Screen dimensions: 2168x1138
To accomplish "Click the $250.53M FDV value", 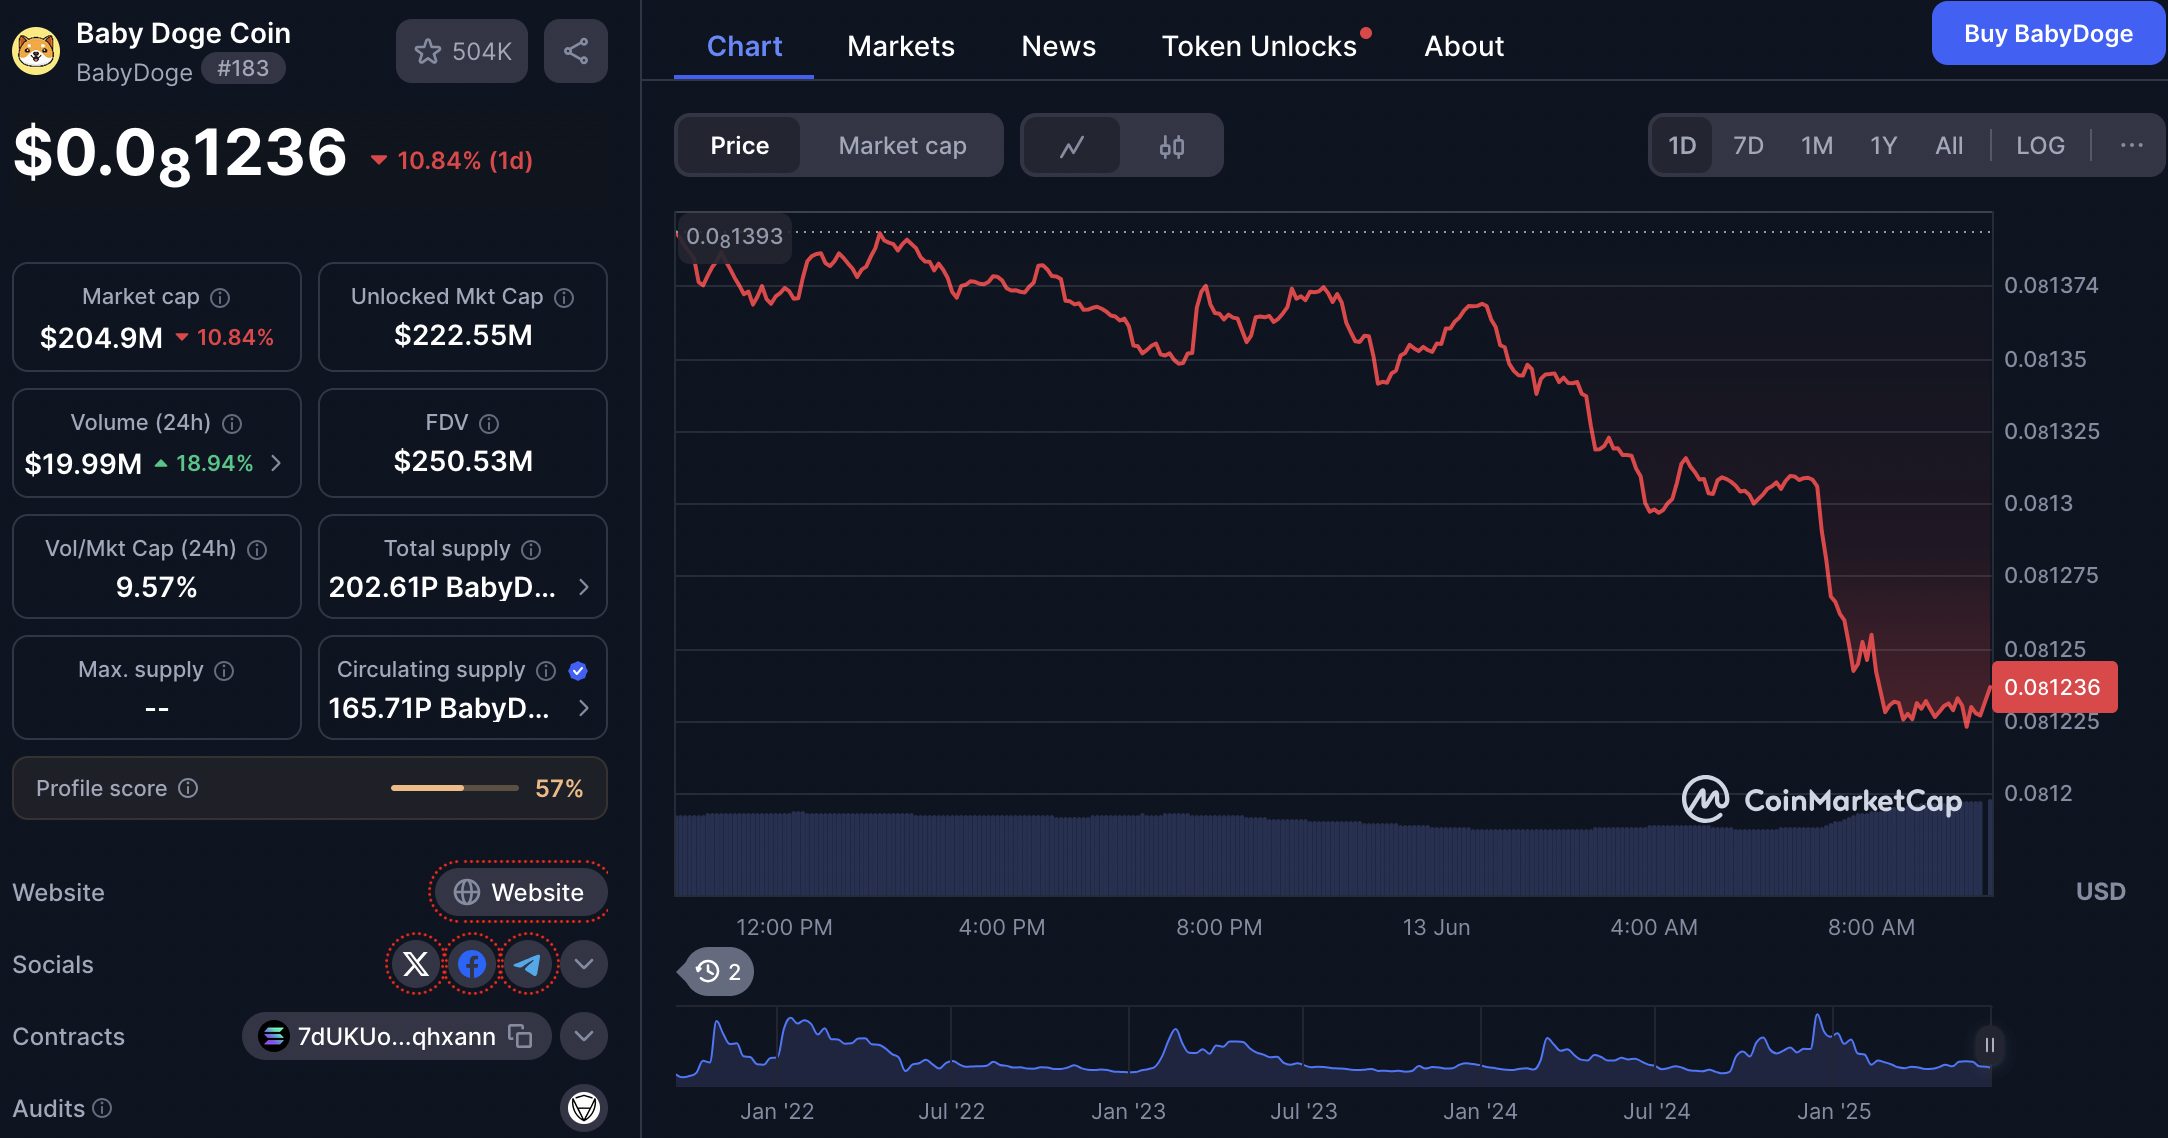I will [x=463, y=461].
